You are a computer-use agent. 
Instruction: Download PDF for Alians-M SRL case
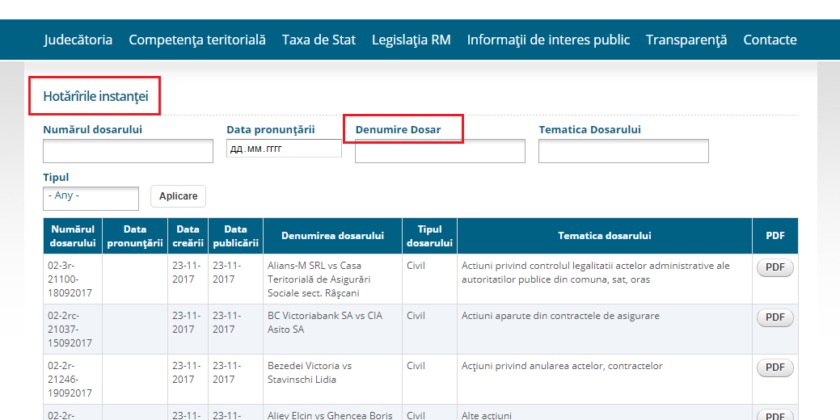775,268
